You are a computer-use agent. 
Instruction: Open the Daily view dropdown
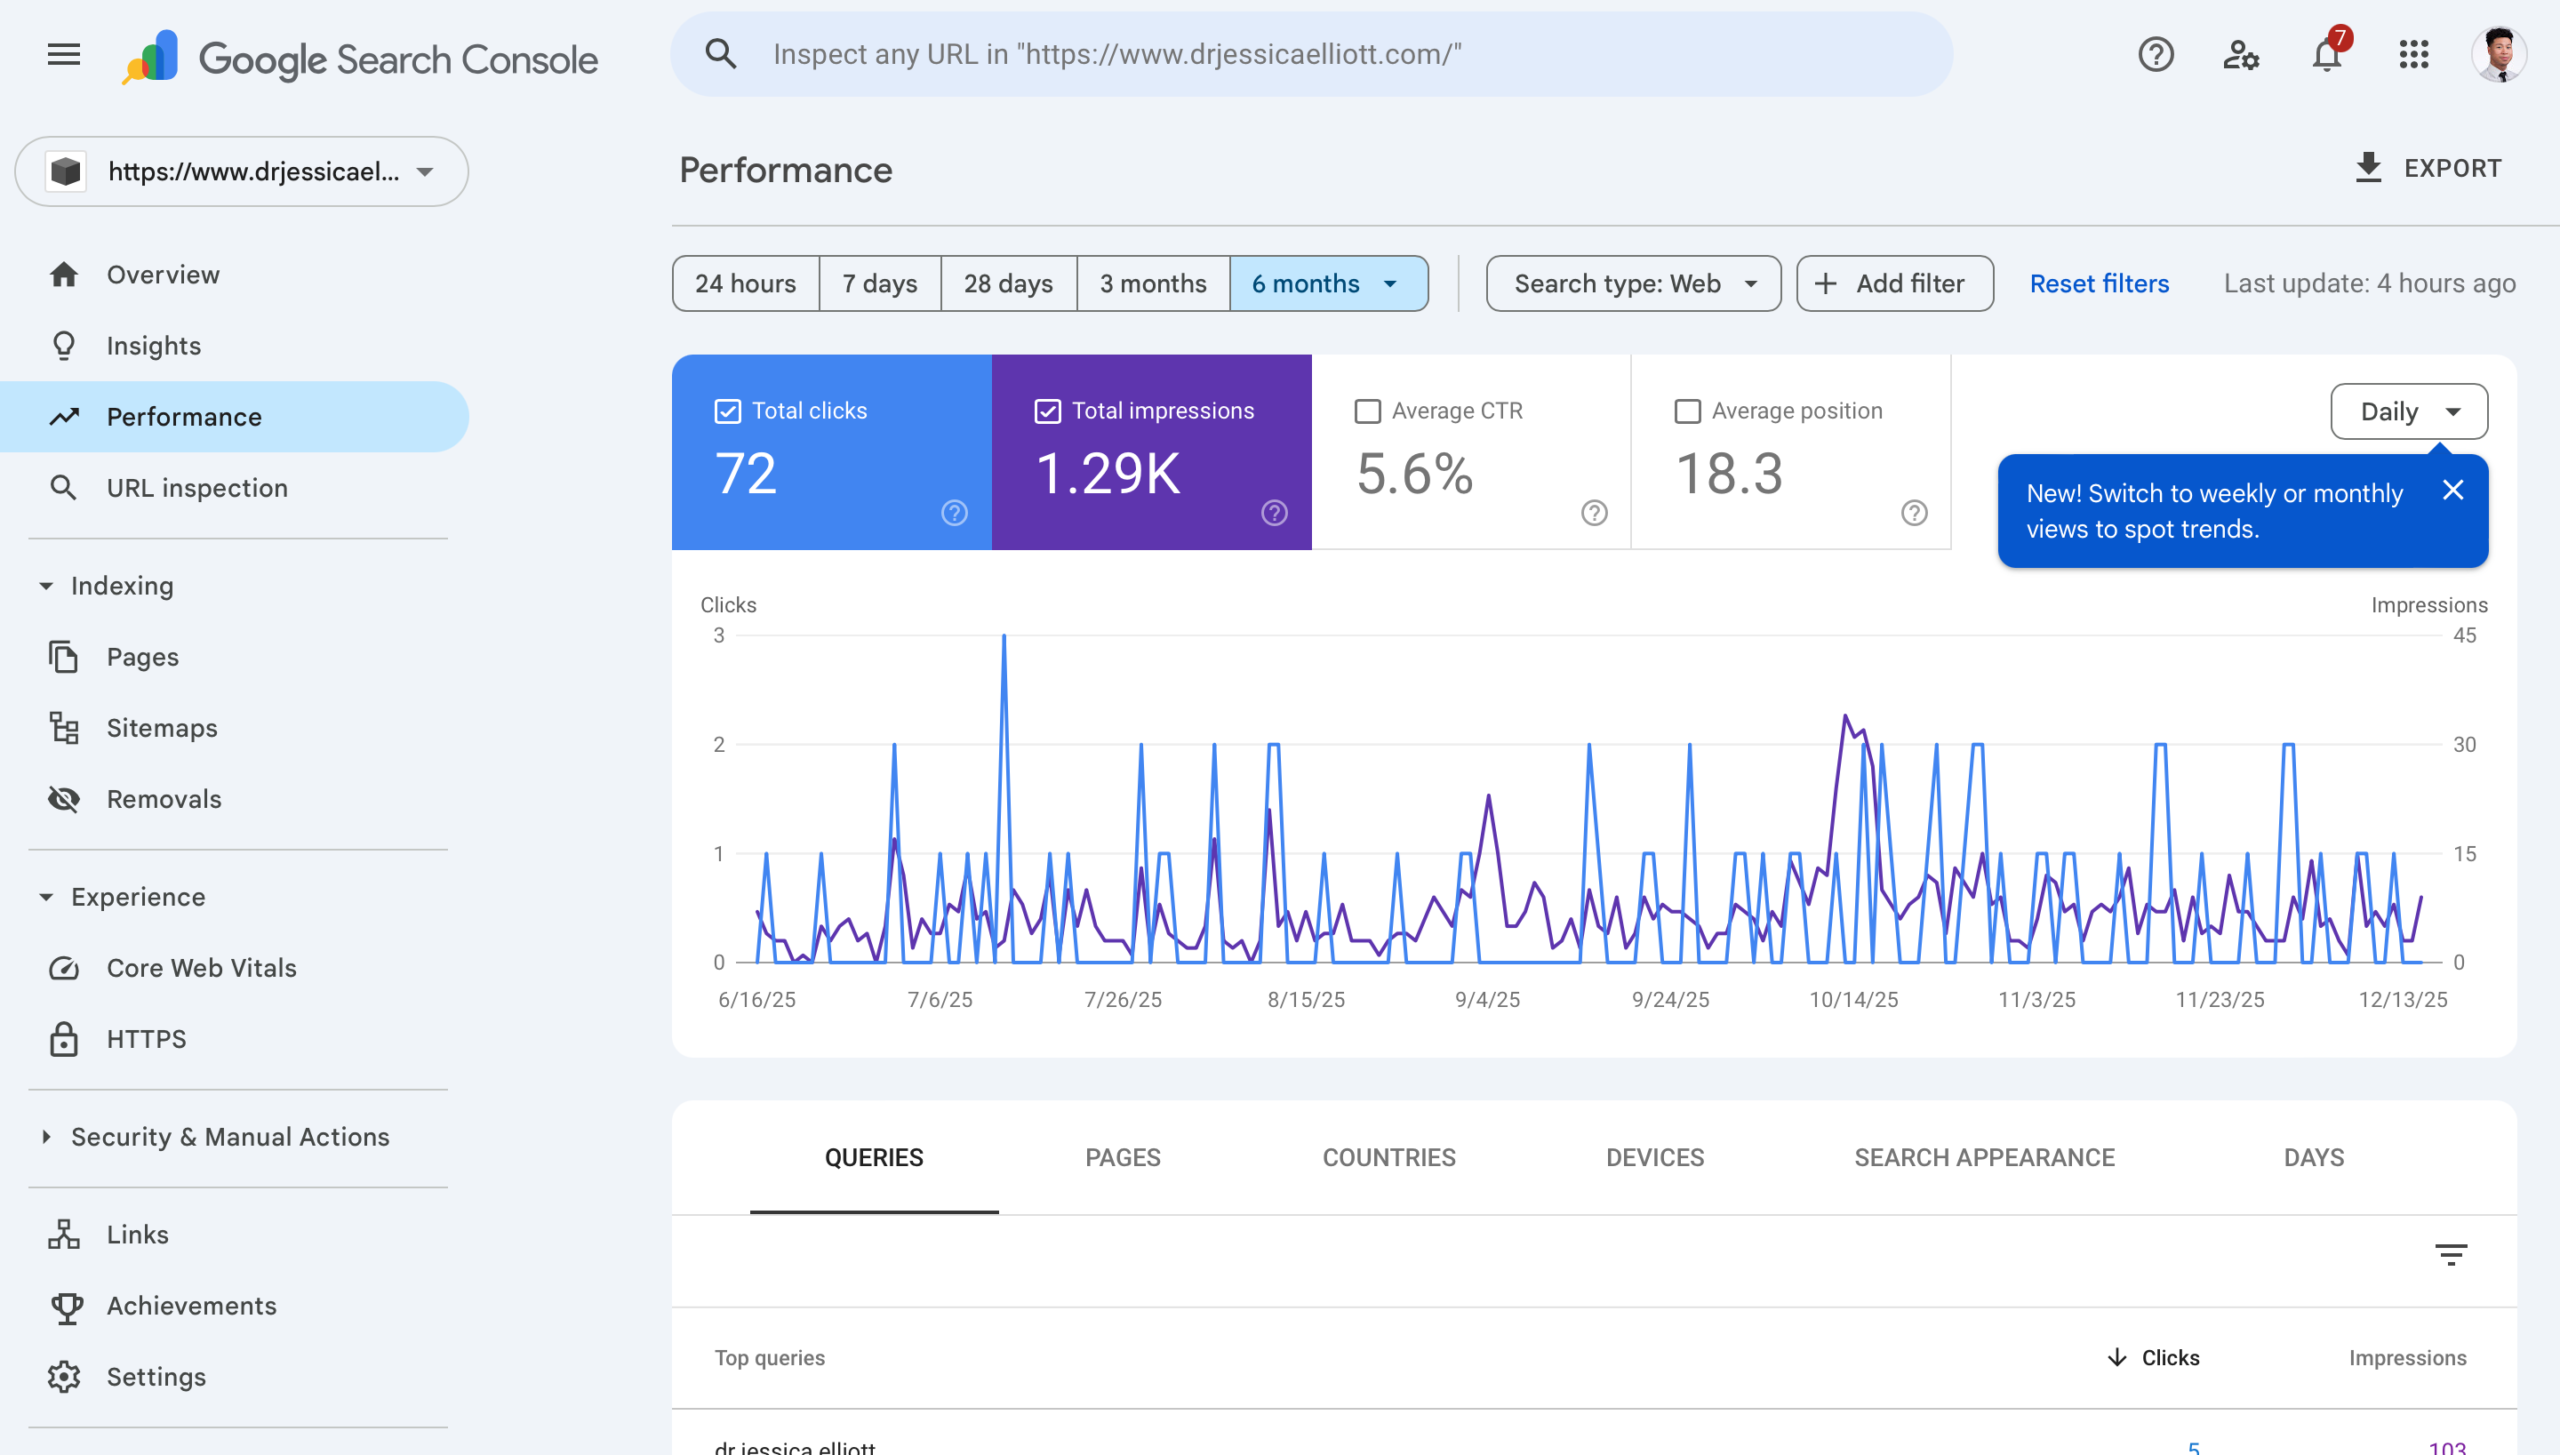2408,411
